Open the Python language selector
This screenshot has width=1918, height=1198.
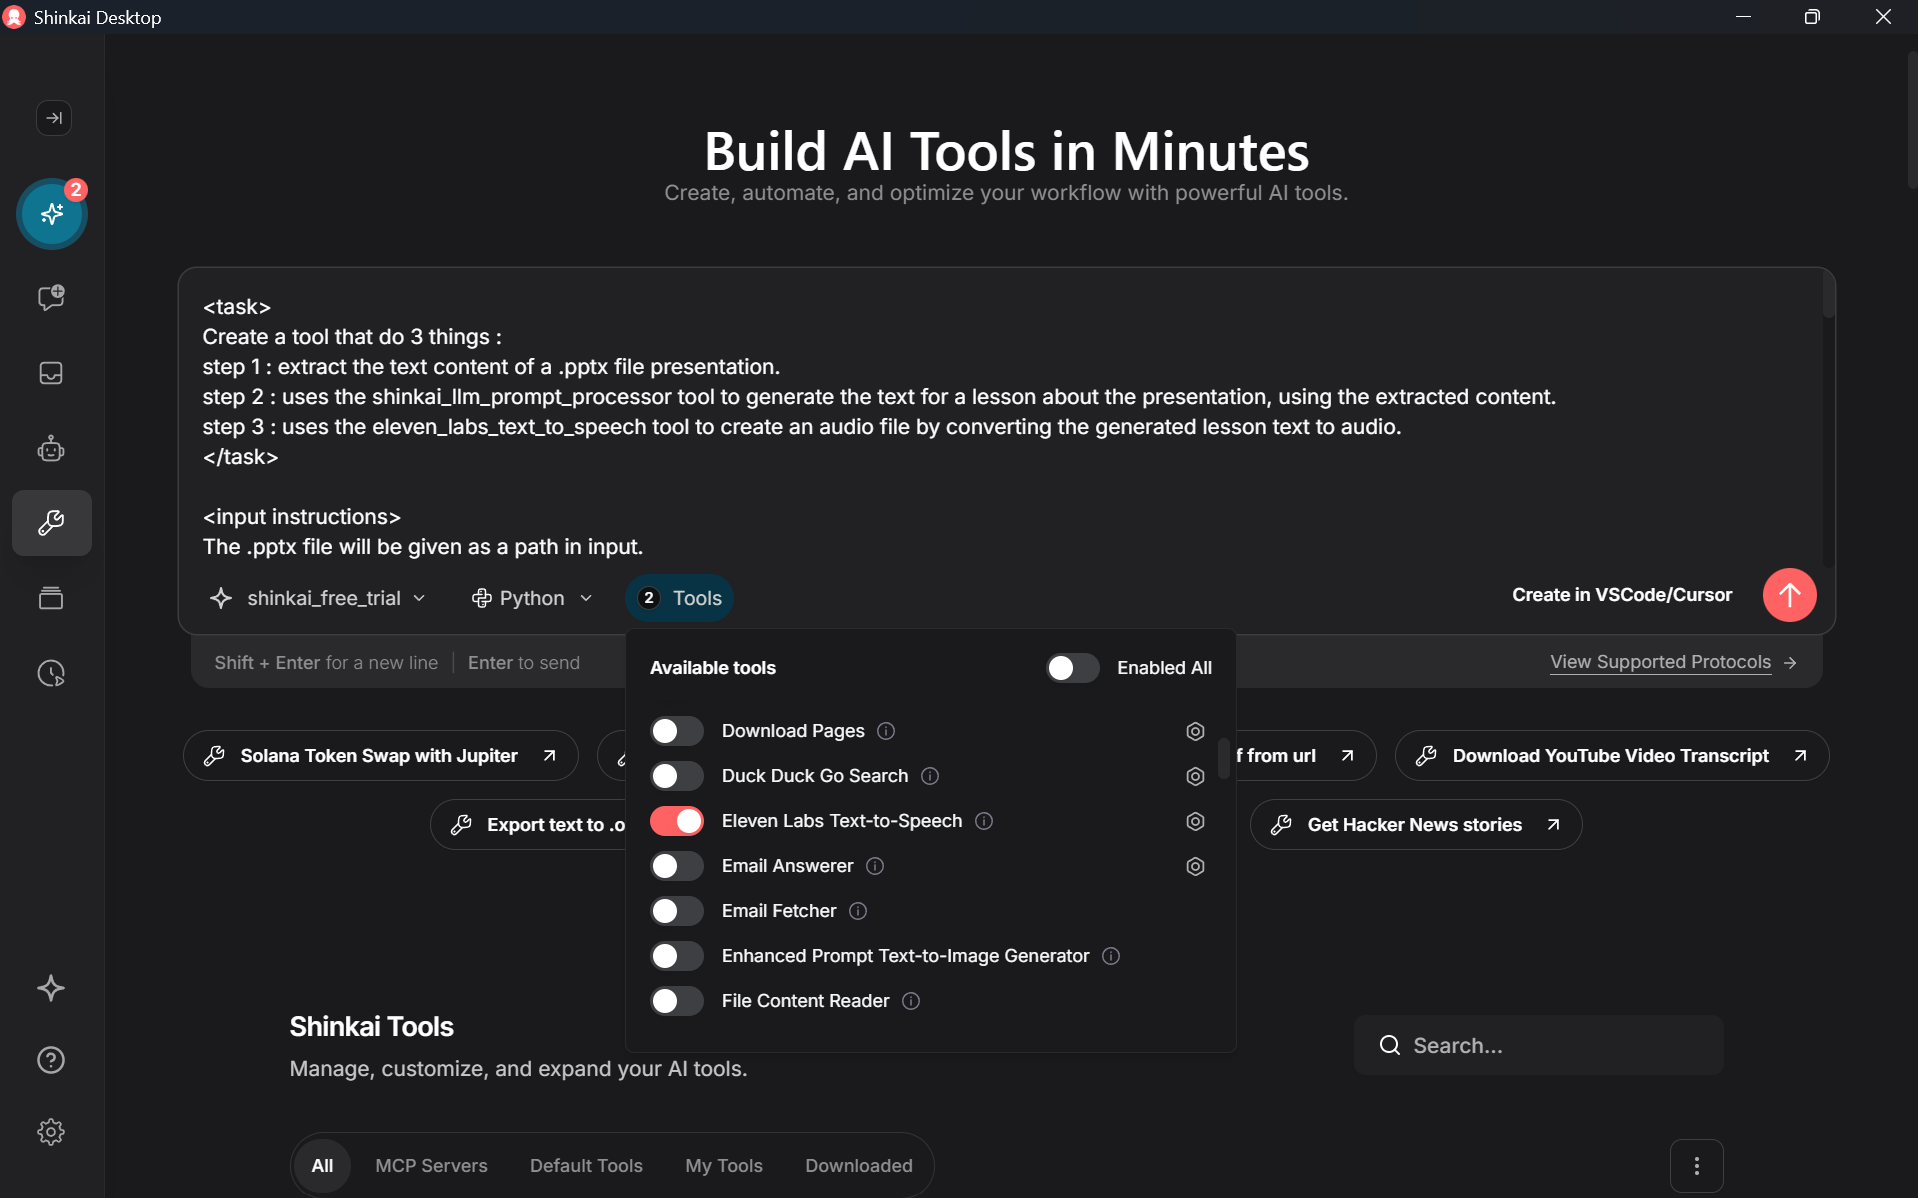click(x=530, y=597)
